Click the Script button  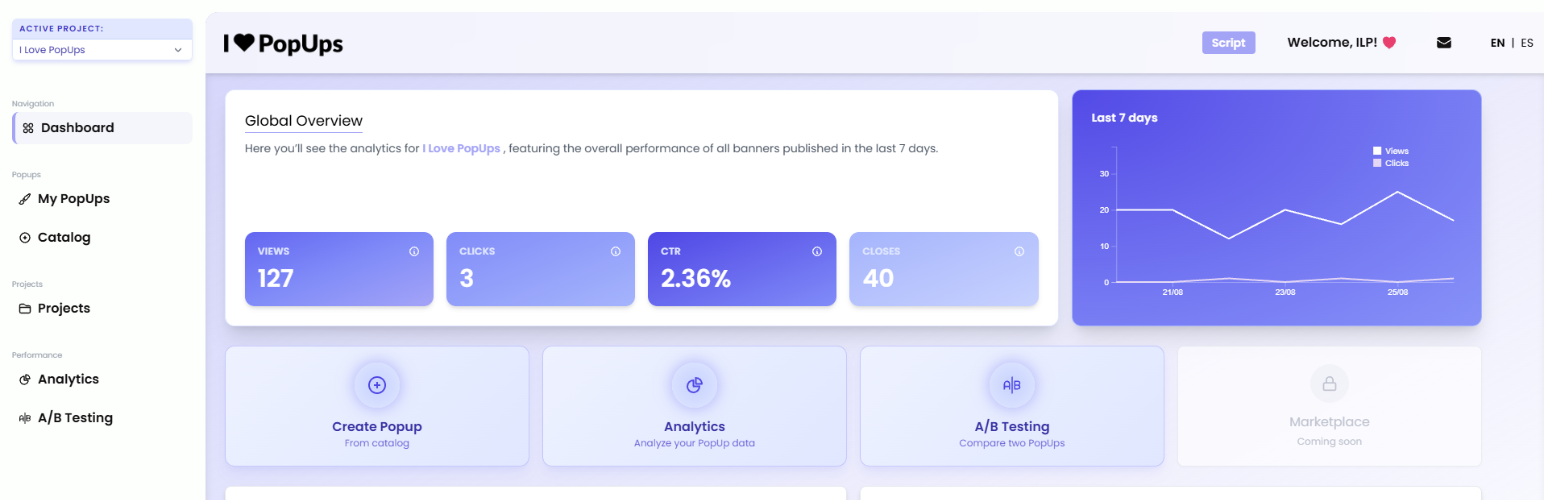click(x=1228, y=43)
